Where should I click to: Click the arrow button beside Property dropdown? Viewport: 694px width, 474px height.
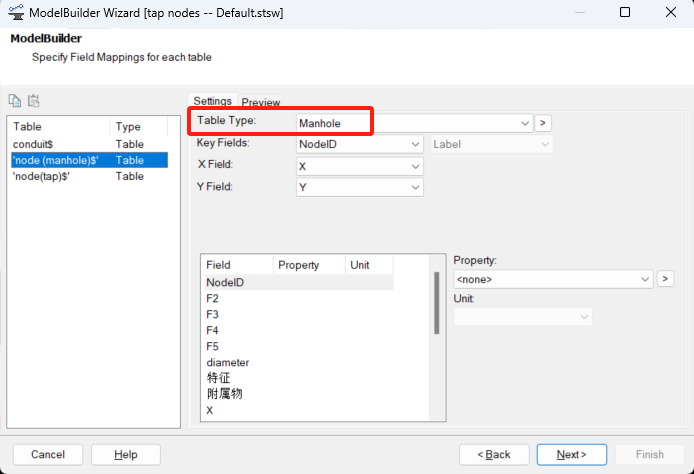[x=665, y=279]
